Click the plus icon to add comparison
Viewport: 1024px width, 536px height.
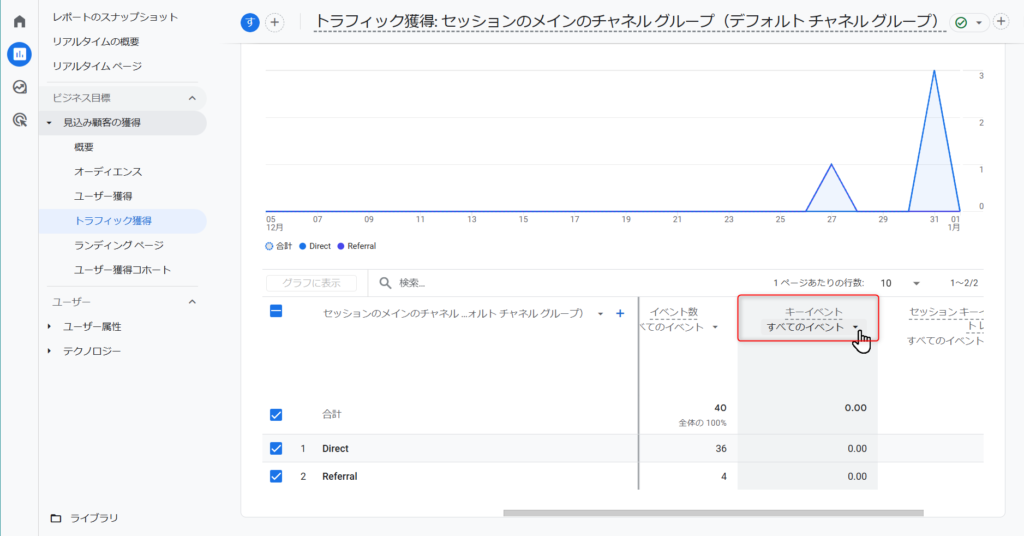(x=275, y=22)
